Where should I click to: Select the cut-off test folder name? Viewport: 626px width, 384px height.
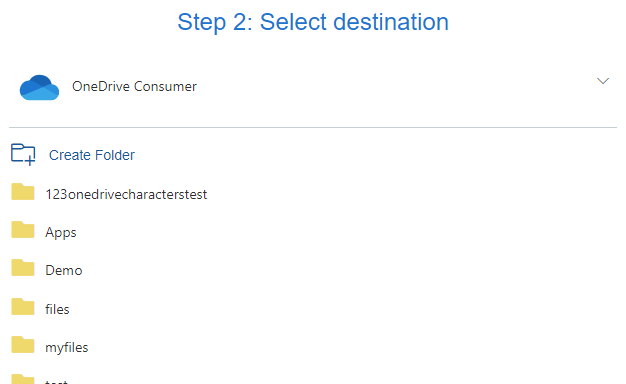point(56,382)
